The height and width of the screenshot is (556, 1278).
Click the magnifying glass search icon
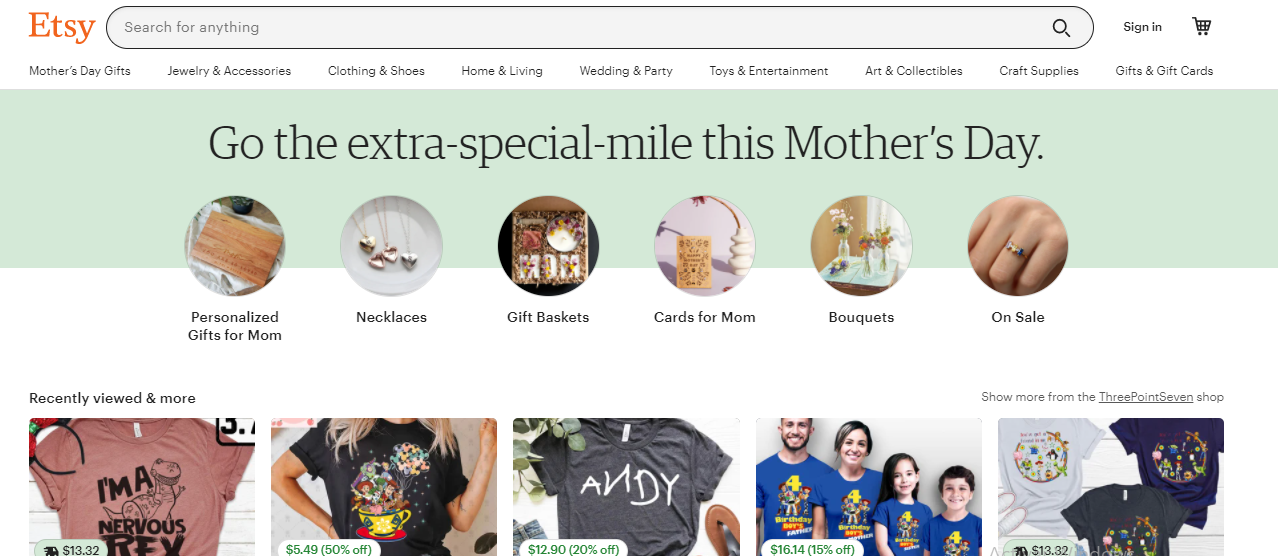(x=1061, y=28)
